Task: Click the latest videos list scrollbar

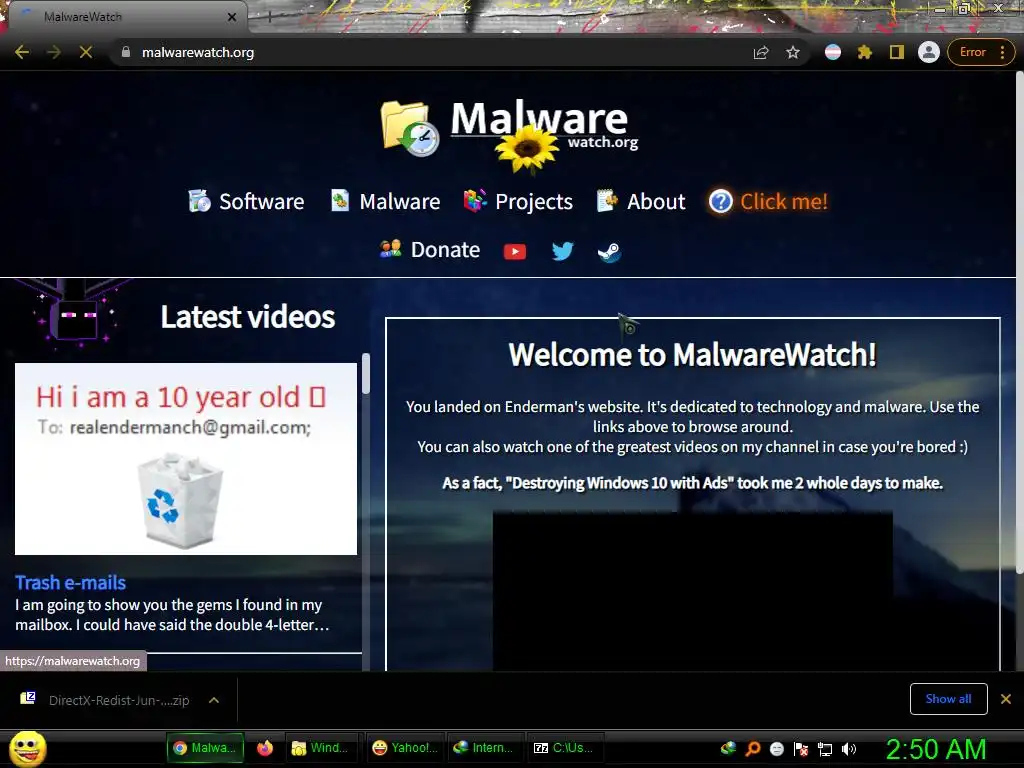Action: (366, 374)
